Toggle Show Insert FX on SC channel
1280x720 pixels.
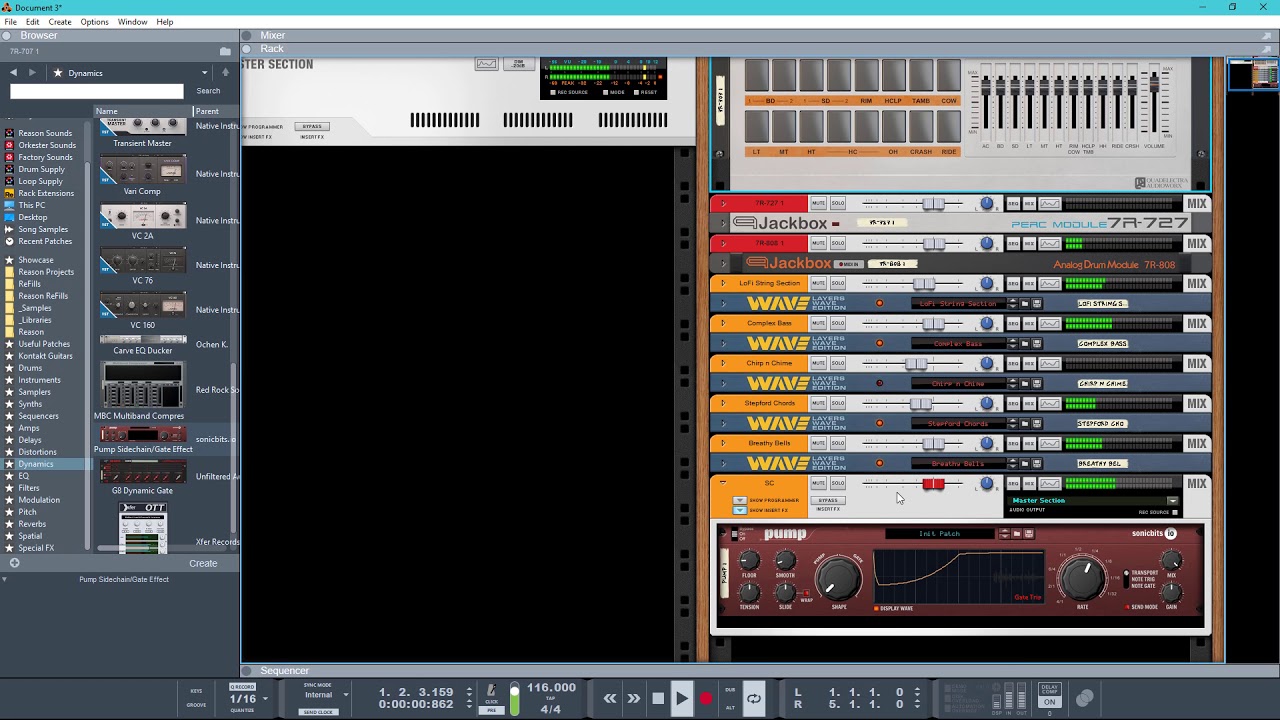(x=740, y=510)
